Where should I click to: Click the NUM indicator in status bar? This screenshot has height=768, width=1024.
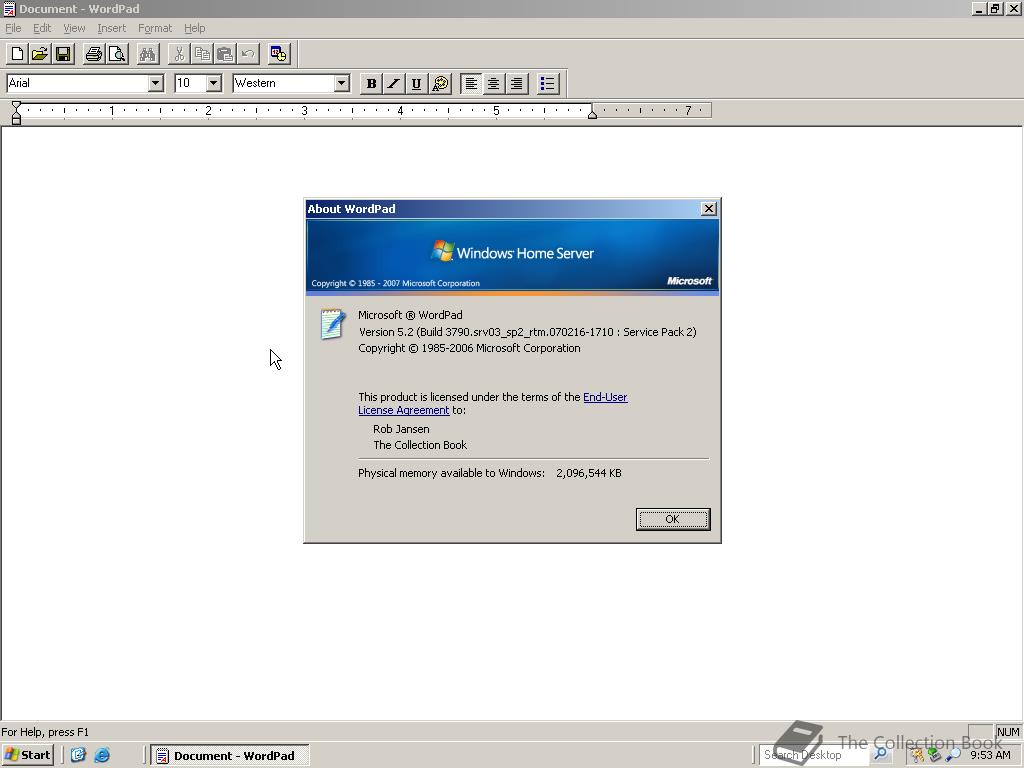pos(1008,732)
